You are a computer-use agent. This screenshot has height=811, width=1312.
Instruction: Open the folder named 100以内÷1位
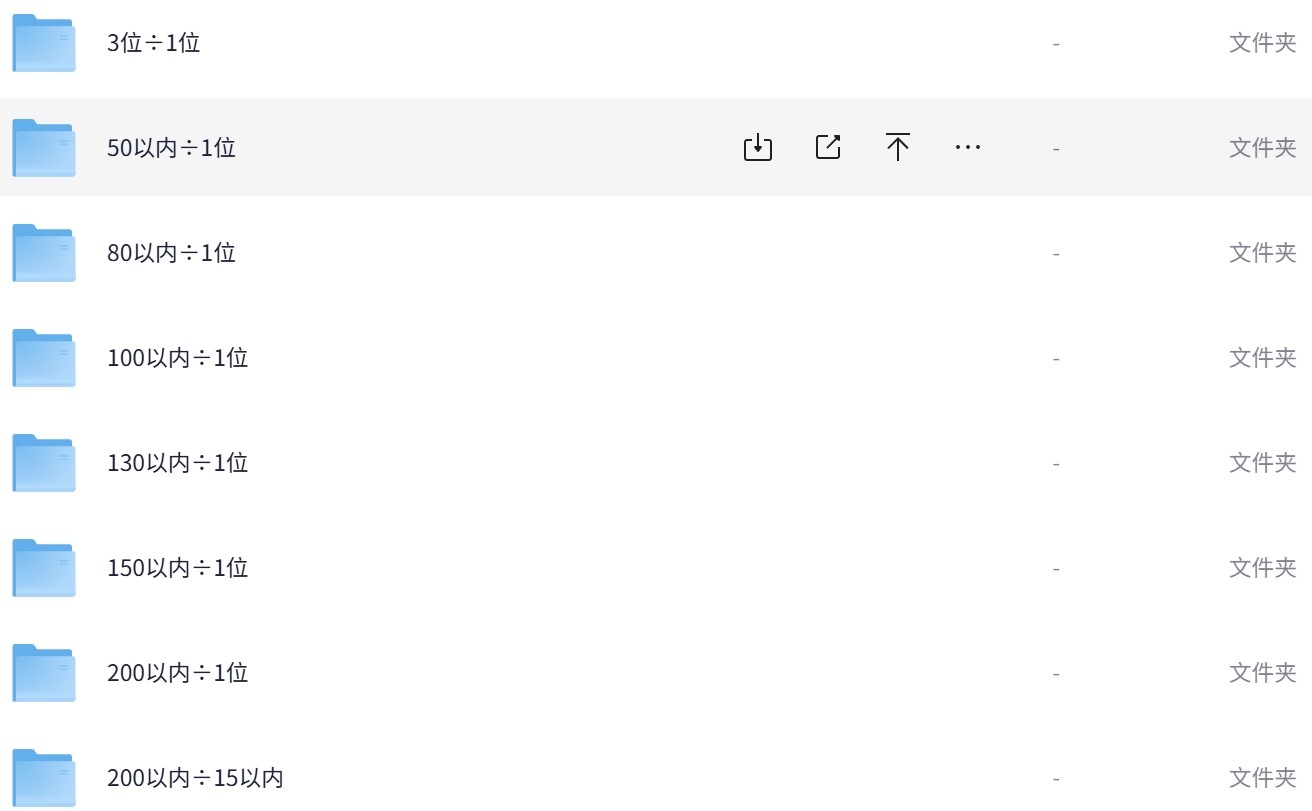(178, 358)
